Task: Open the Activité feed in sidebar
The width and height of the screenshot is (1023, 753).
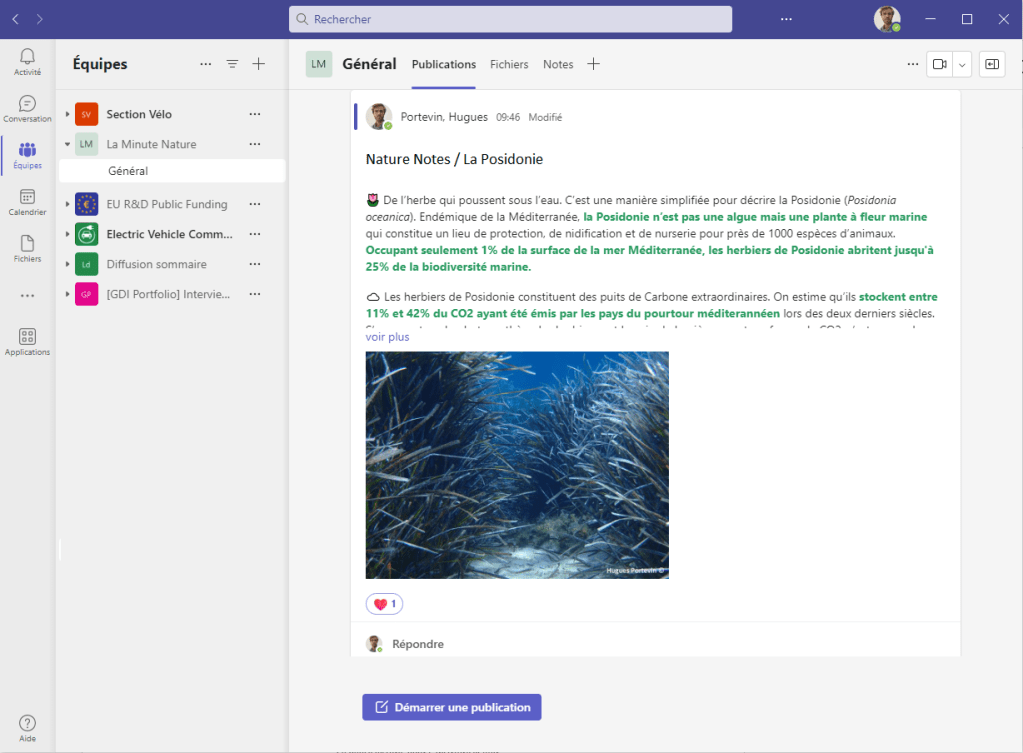Action: (x=27, y=62)
